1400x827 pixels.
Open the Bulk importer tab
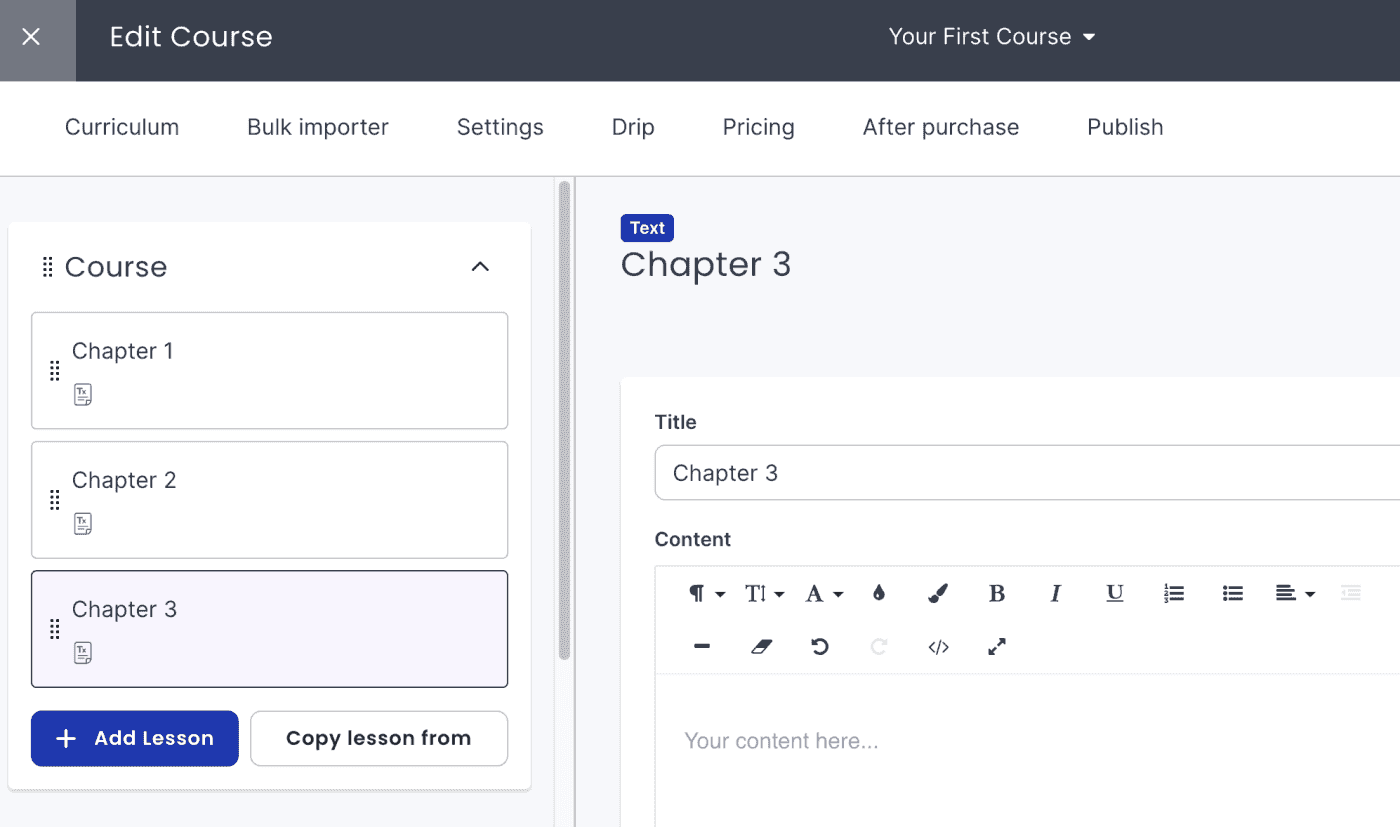click(x=318, y=127)
